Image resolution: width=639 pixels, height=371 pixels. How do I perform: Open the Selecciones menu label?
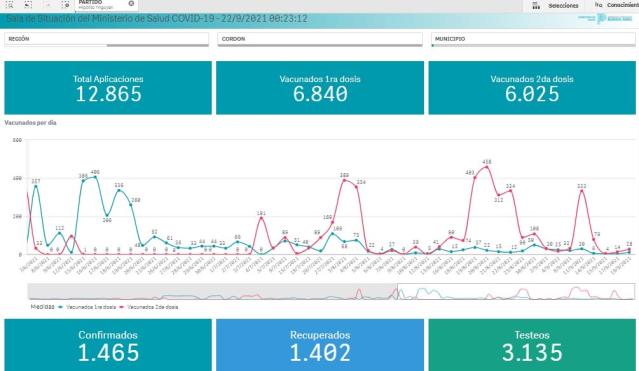(563, 6)
